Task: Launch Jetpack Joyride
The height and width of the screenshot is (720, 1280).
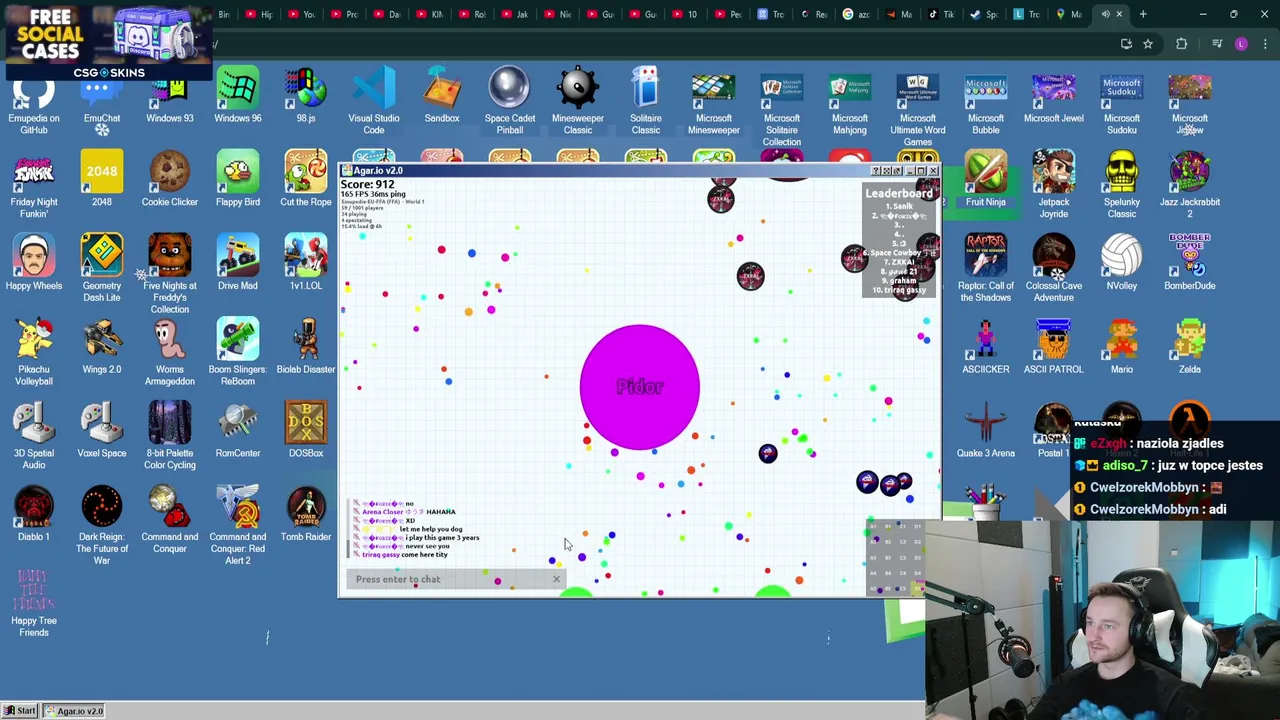Action: pyautogui.click(x=1054, y=186)
